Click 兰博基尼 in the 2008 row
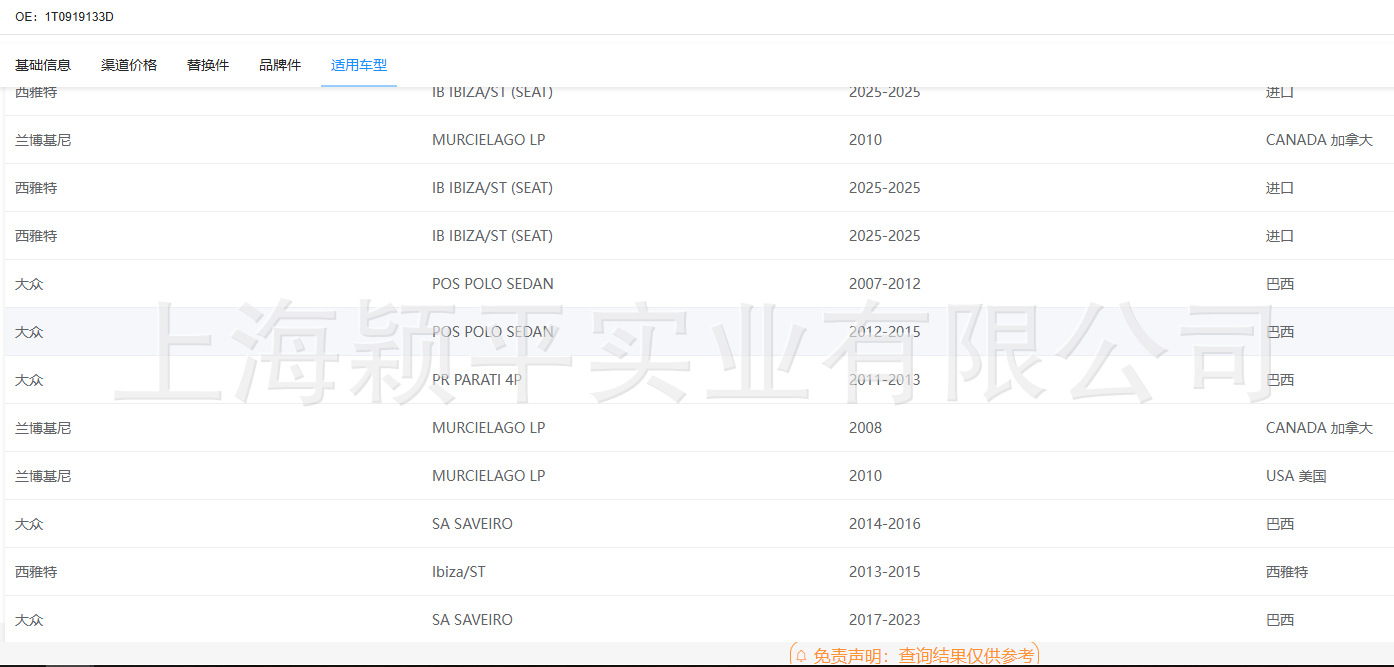 click(x=43, y=428)
